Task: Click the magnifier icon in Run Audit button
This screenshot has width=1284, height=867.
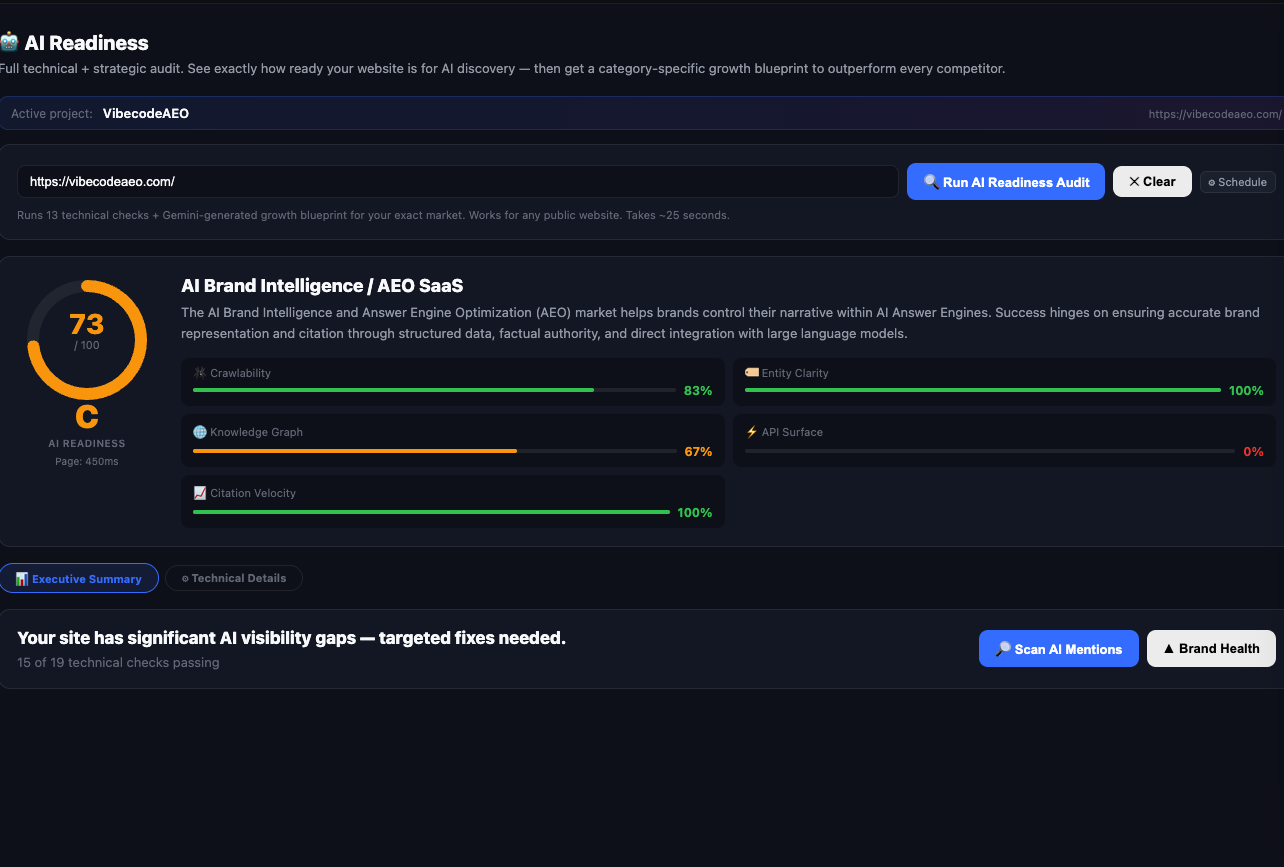Action: coord(931,182)
